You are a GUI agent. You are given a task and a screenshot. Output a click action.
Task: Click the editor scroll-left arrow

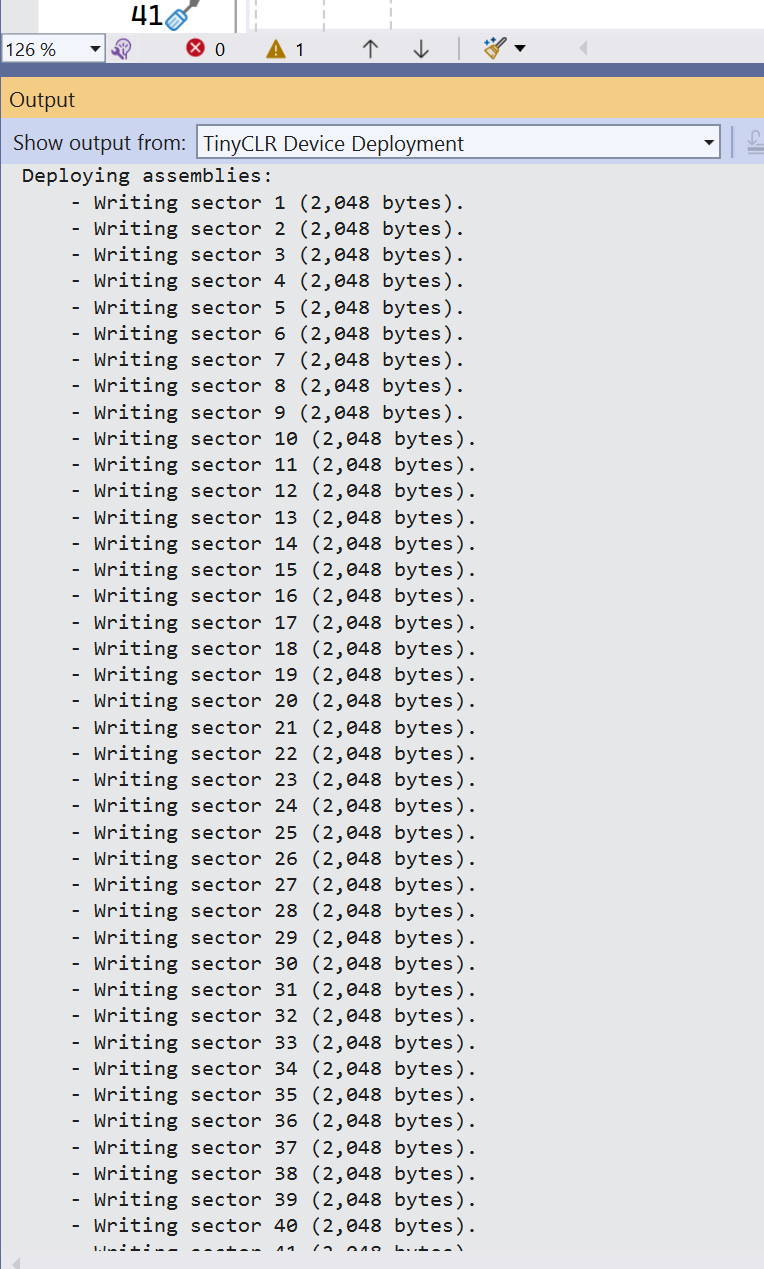pyautogui.click(x=583, y=48)
